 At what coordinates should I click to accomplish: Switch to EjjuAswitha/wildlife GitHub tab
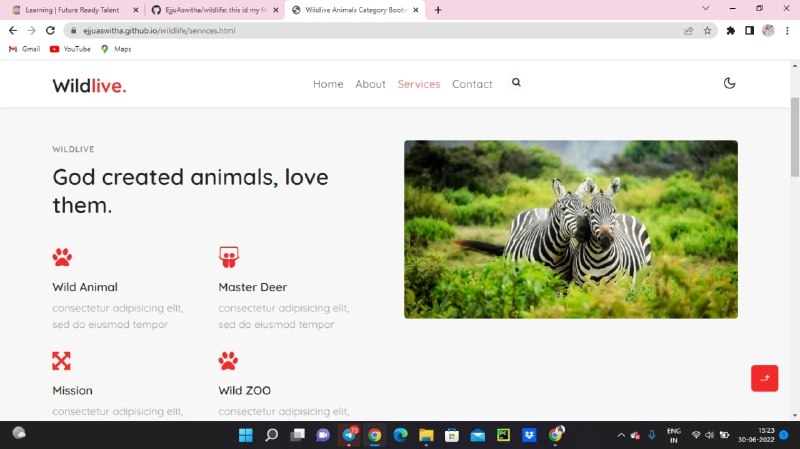[216, 10]
